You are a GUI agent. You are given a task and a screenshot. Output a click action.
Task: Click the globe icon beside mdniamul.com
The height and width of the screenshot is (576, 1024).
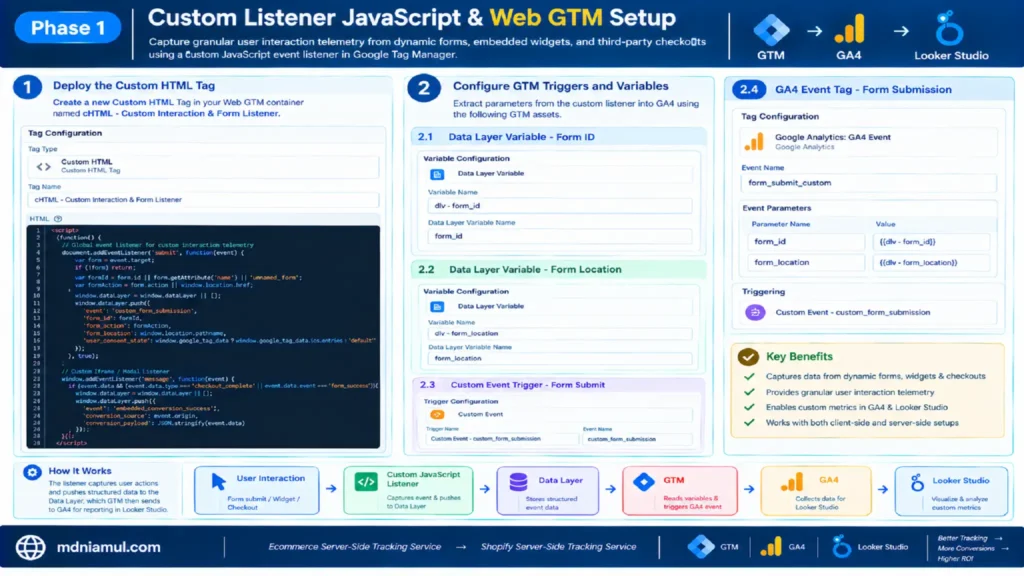31,547
